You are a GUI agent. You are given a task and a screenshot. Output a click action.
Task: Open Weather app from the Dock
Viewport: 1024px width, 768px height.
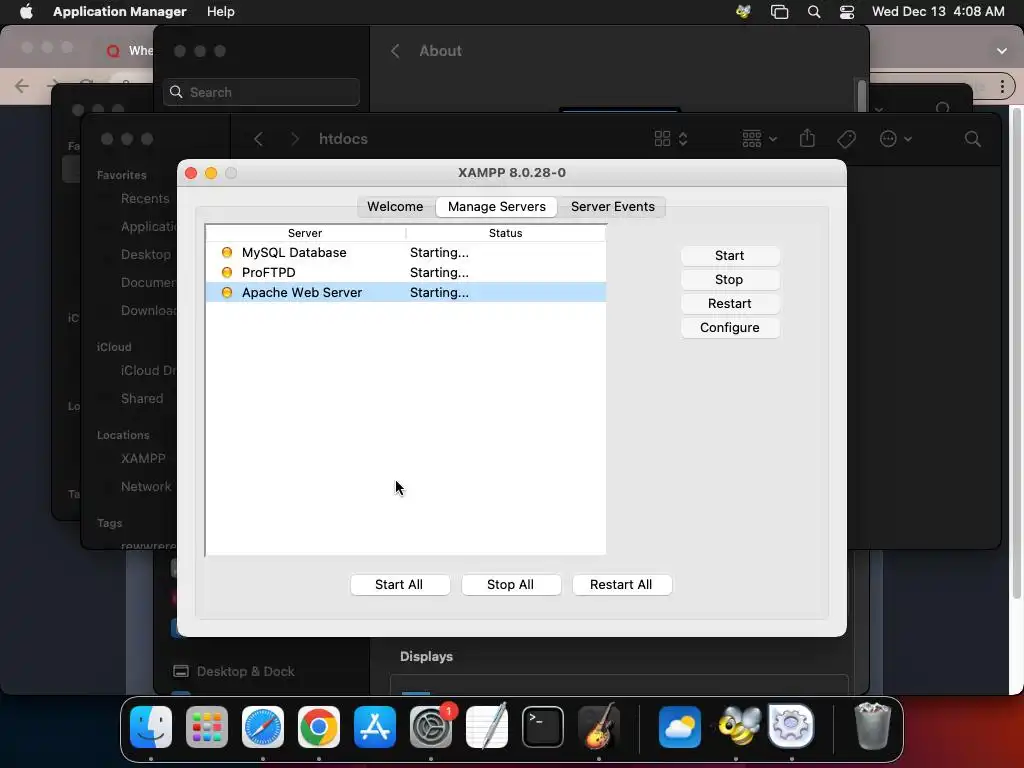(680, 727)
